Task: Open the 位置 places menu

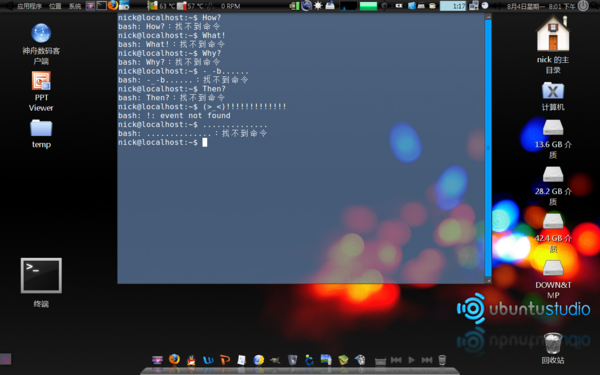Action: click(x=55, y=6)
